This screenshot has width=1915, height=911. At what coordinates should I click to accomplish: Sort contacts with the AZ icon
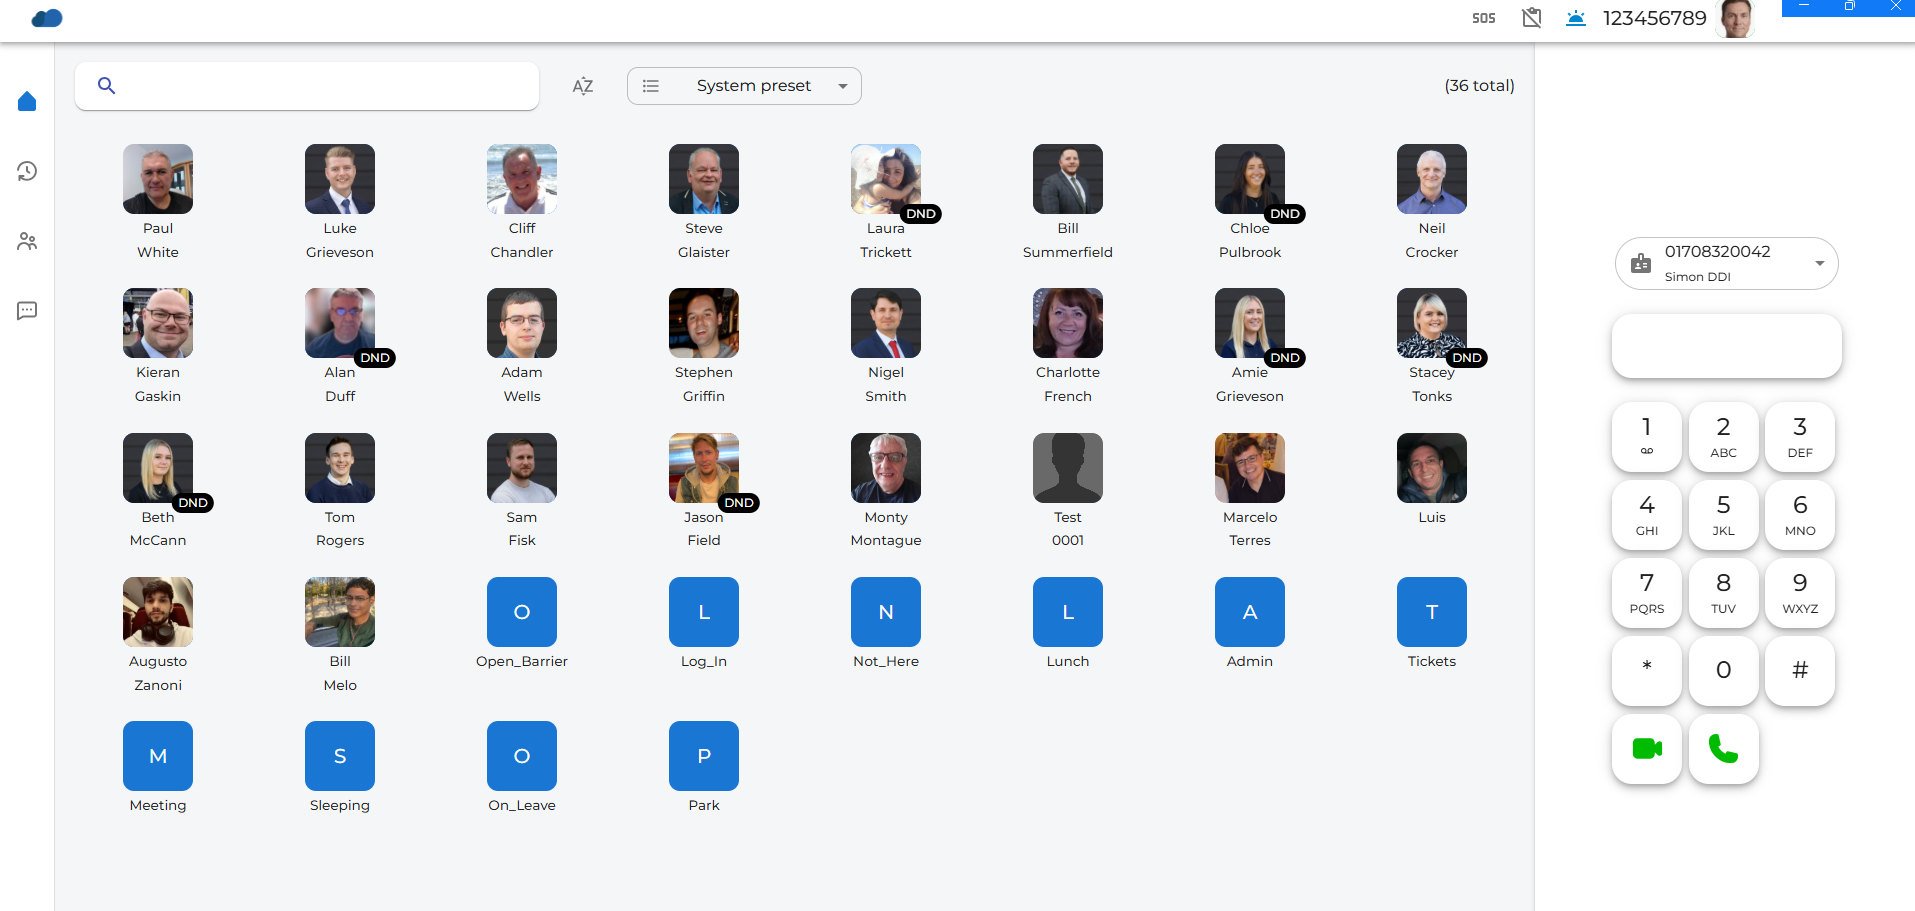583,86
